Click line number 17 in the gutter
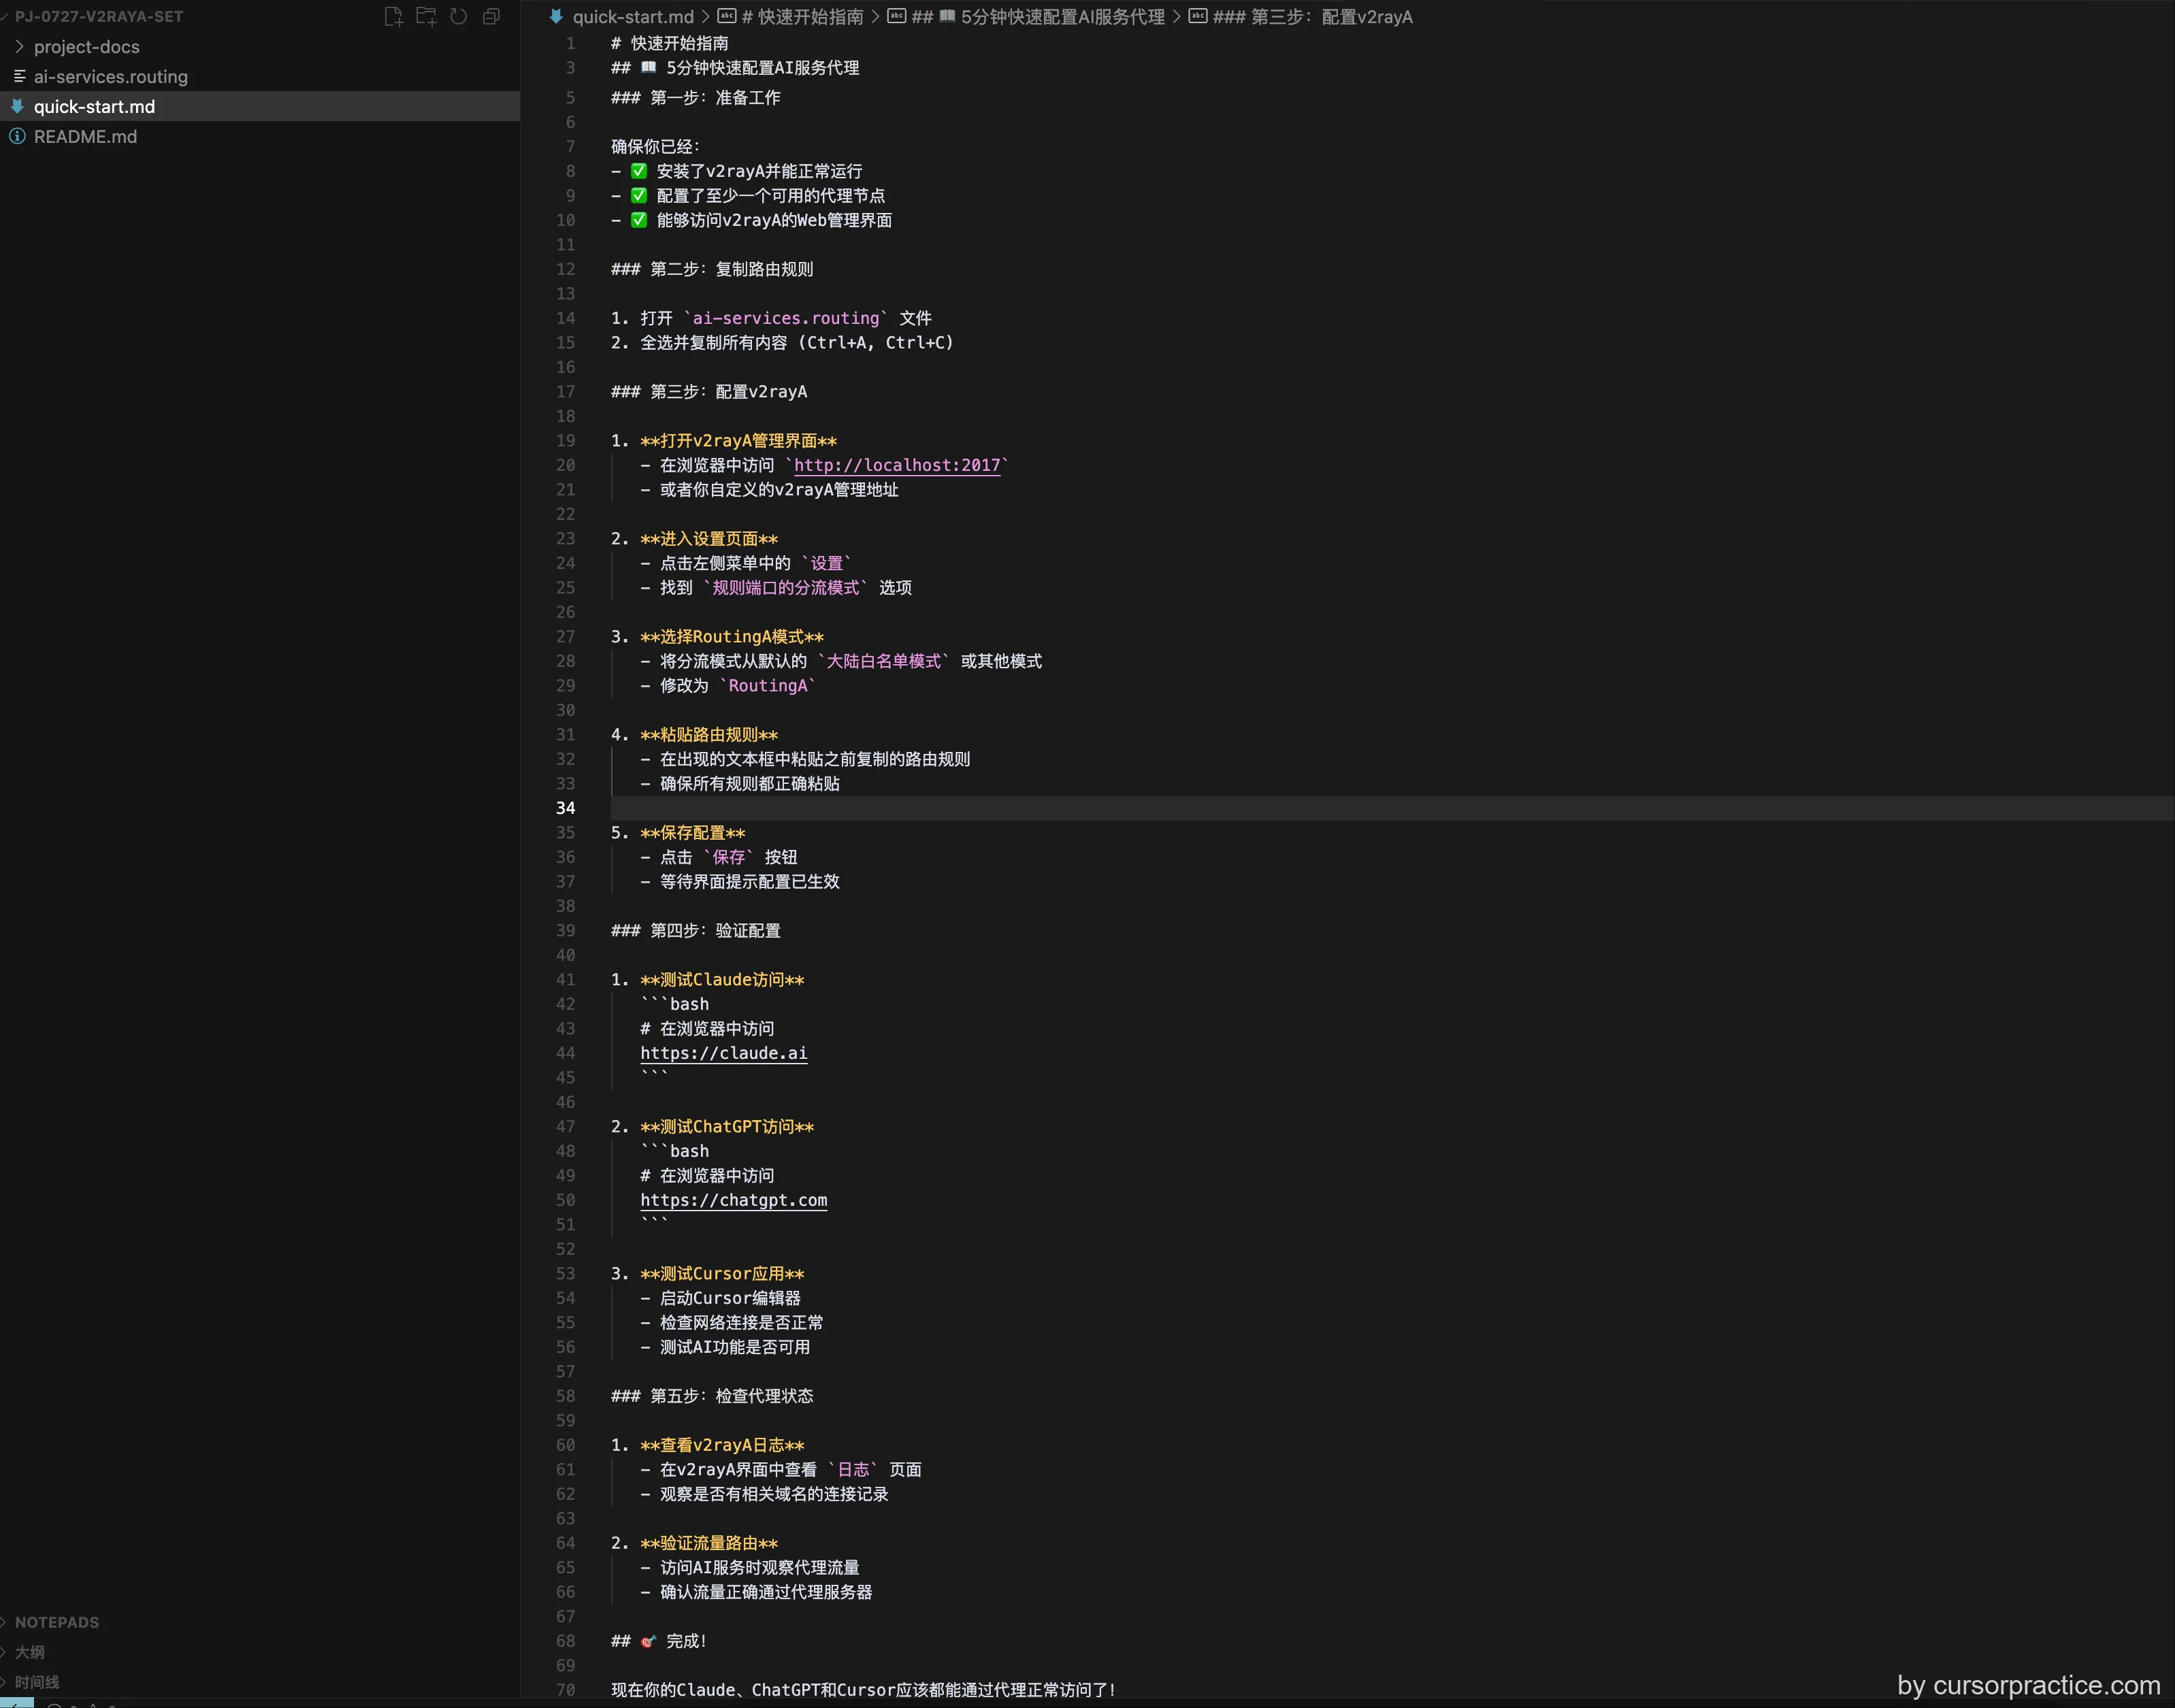 566,391
